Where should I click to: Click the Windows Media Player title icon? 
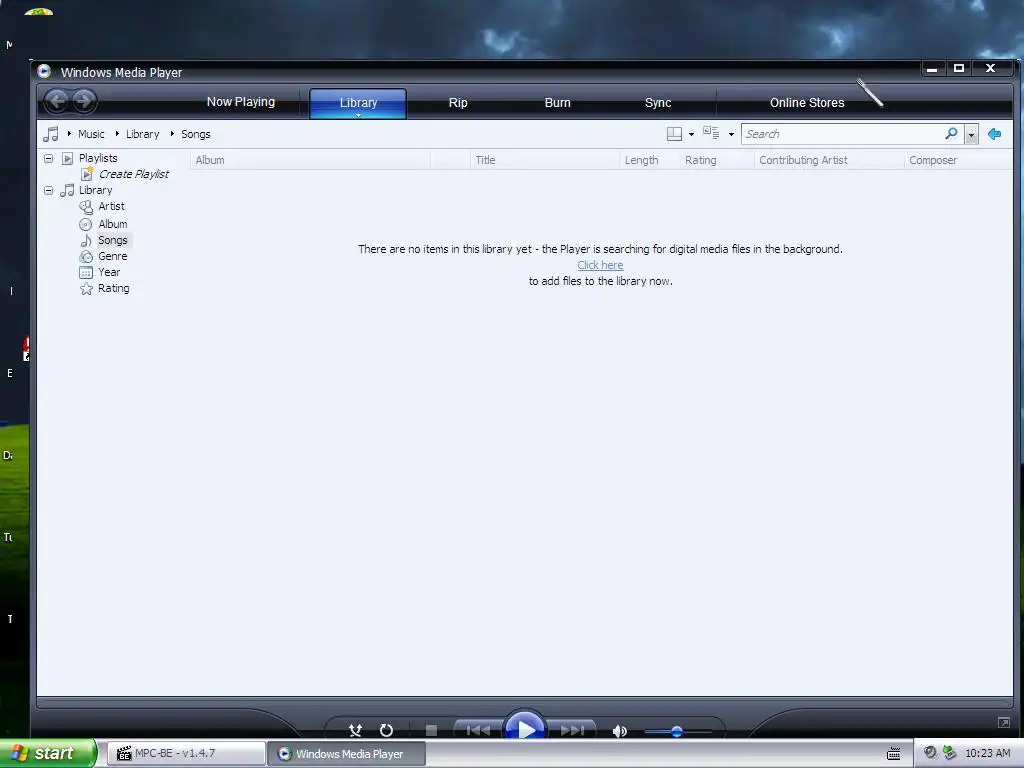pos(44,71)
